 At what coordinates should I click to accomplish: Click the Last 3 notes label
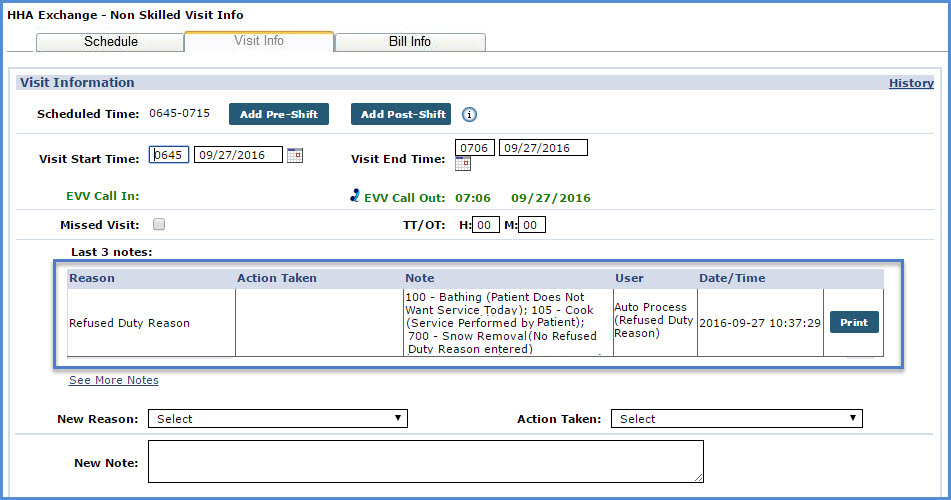pyautogui.click(x=112, y=252)
